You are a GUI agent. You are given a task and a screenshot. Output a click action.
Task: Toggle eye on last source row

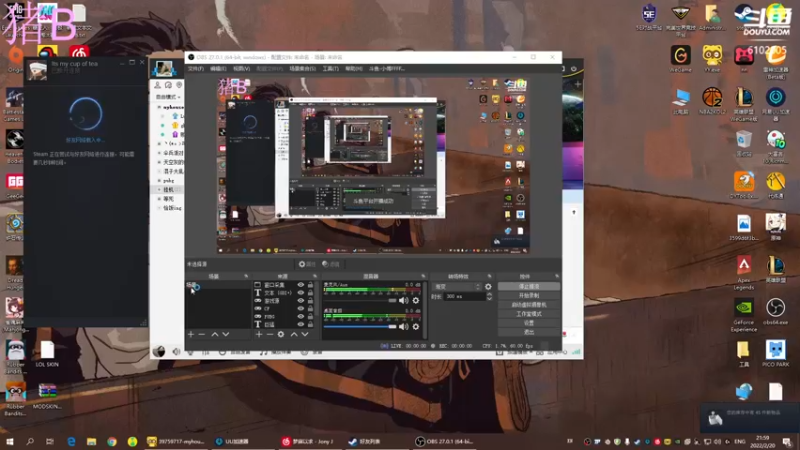pyautogui.click(x=301, y=324)
